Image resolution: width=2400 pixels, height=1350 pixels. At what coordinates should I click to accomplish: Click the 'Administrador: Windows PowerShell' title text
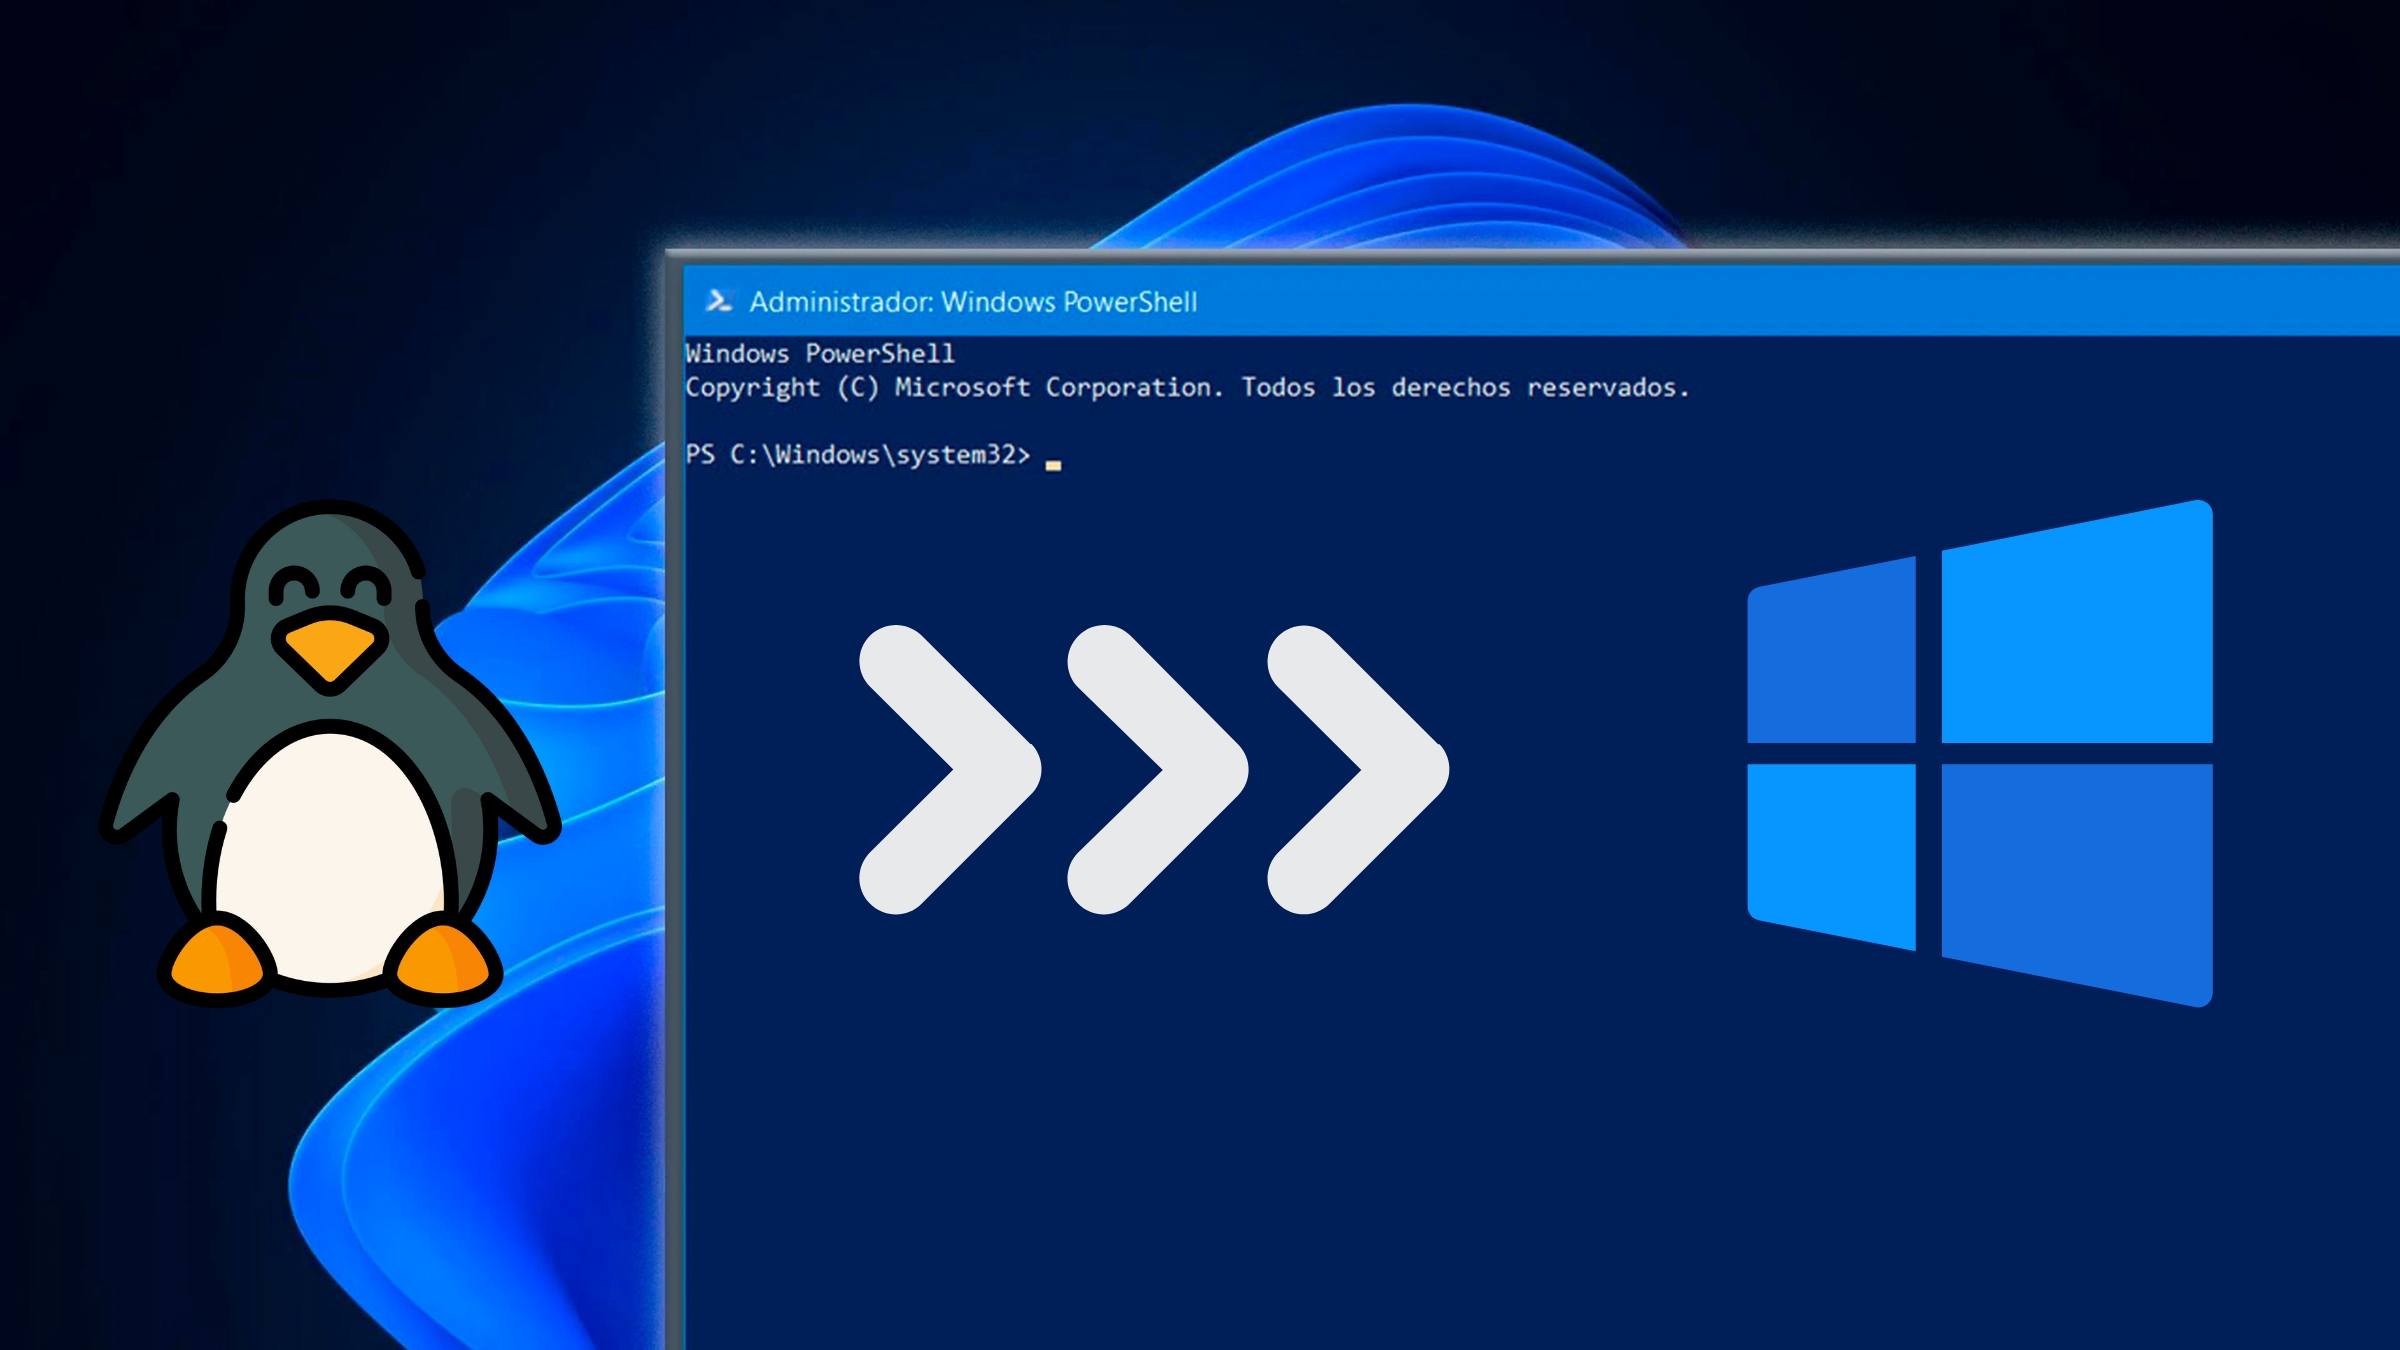click(972, 302)
